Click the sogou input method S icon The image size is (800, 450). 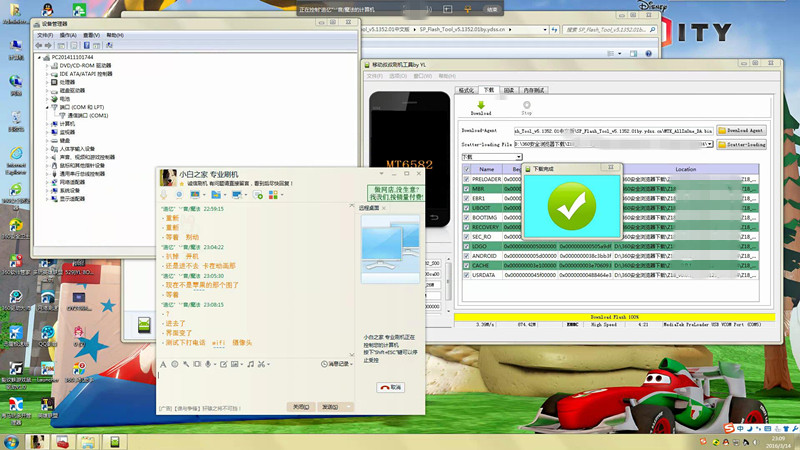pyautogui.click(x=729, y=429)
